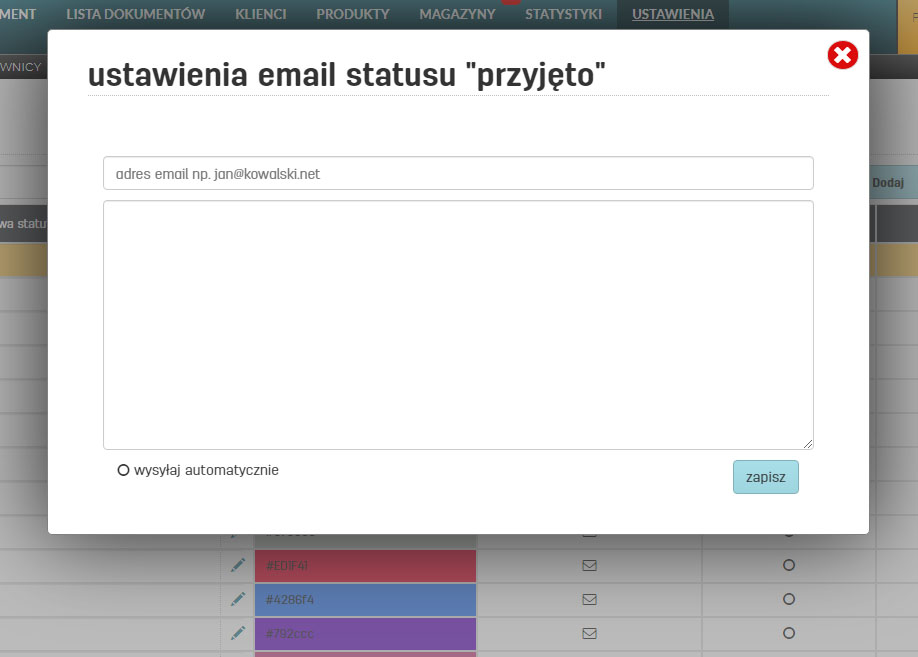Expand the USTAWIENIA section
918x657 pixels.
(672, 15)
